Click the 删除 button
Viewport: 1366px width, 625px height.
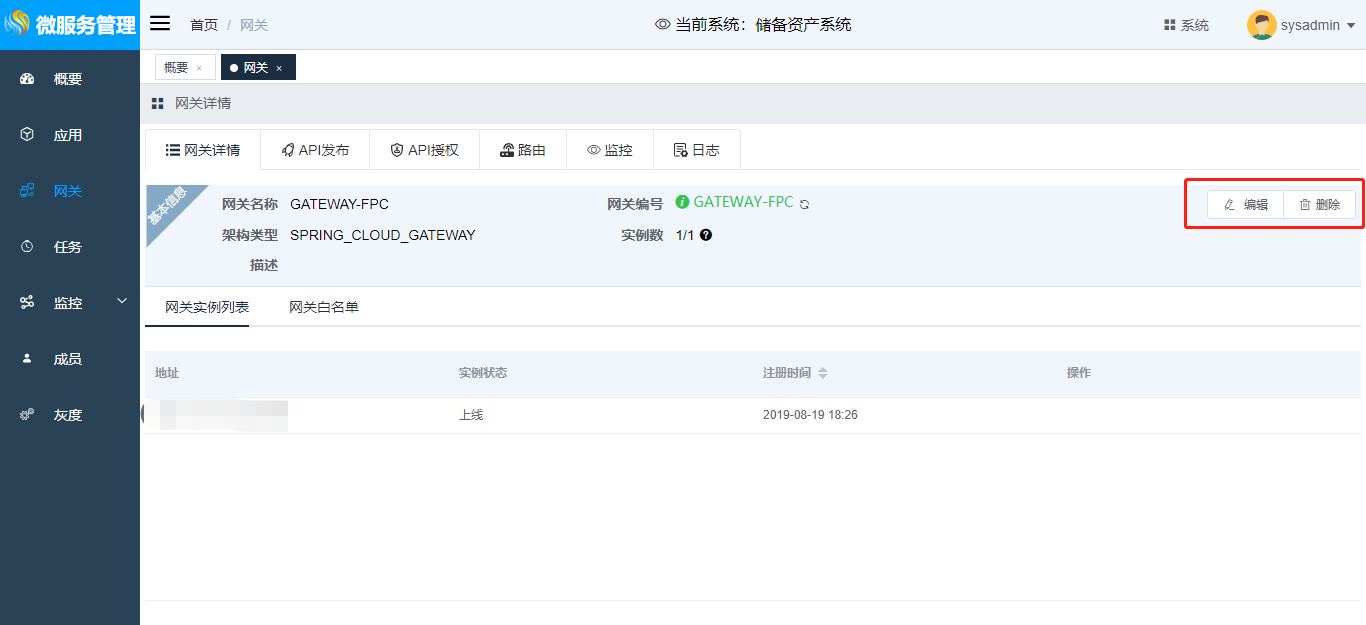(x=1319, y=205)
